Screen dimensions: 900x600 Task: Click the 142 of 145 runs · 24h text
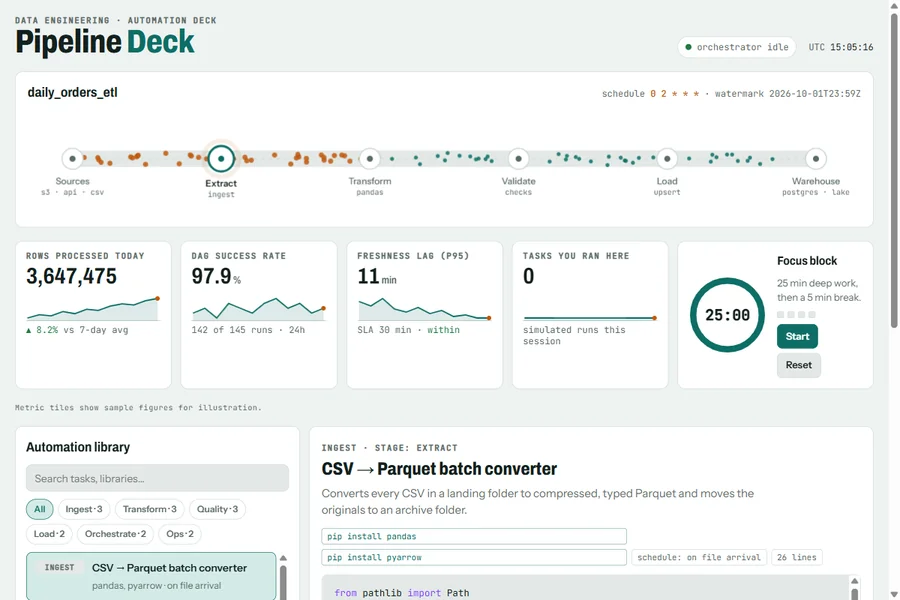point(248,330)
